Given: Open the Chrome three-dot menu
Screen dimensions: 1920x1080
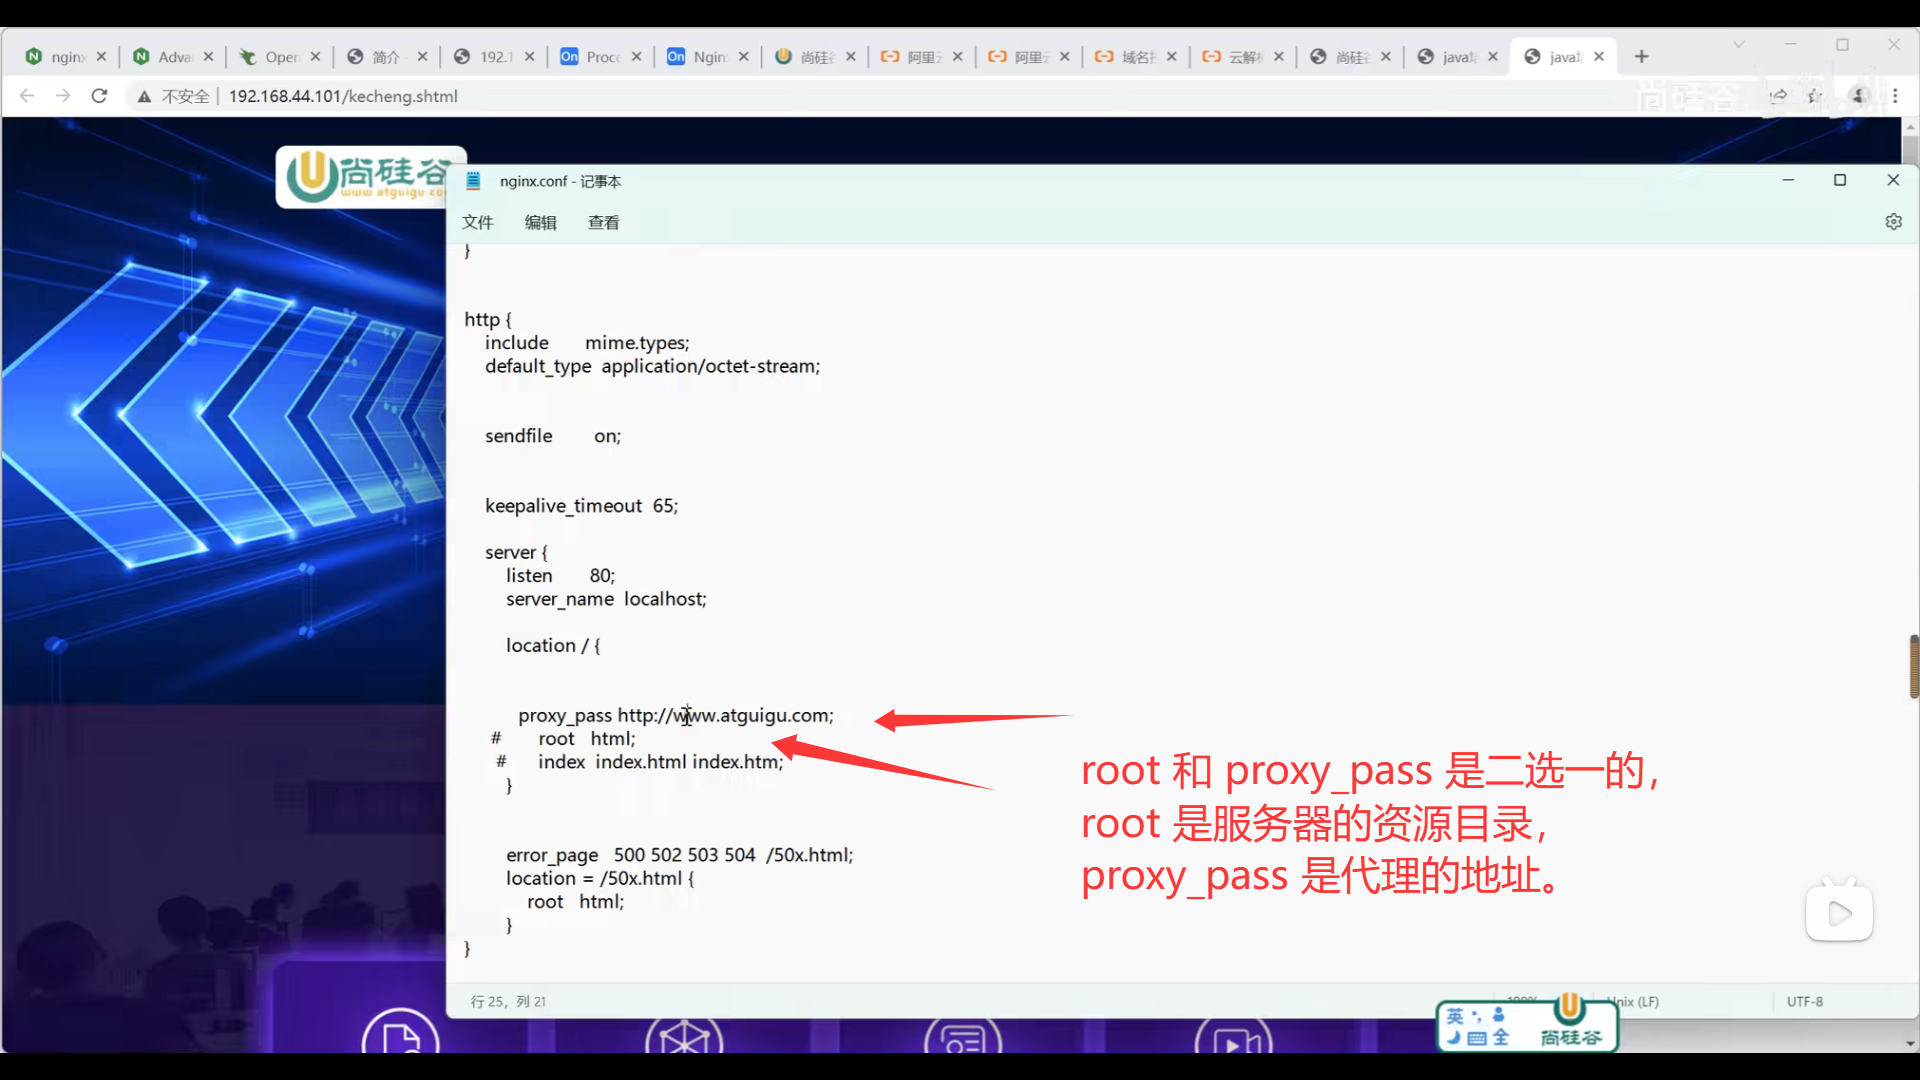Looking at the screenshot, I should coord(1895,96).
